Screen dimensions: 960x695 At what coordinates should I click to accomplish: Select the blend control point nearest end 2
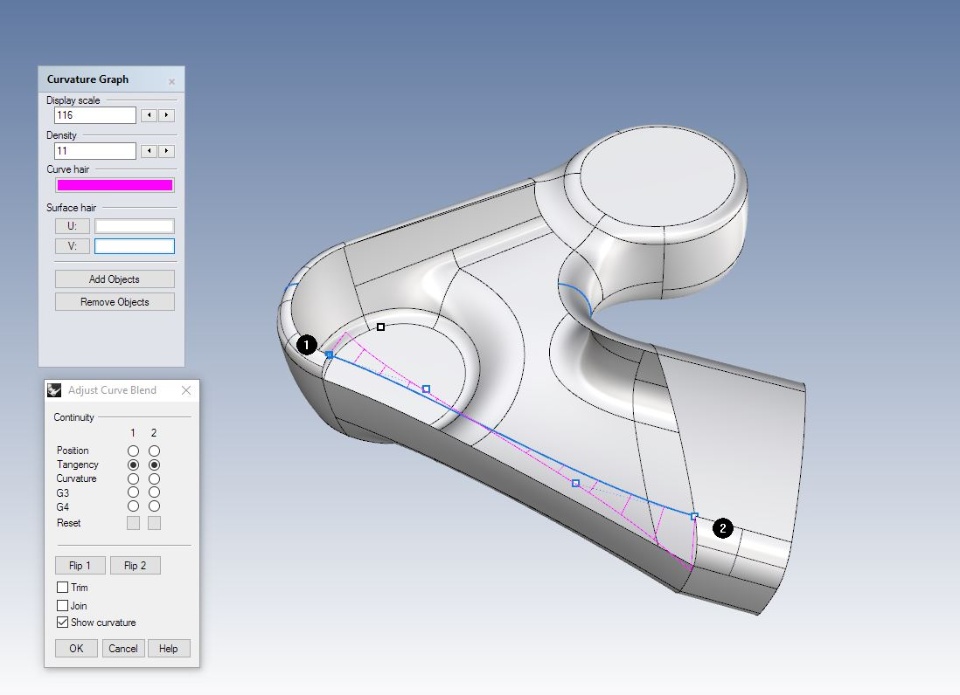tap(576, 483)
